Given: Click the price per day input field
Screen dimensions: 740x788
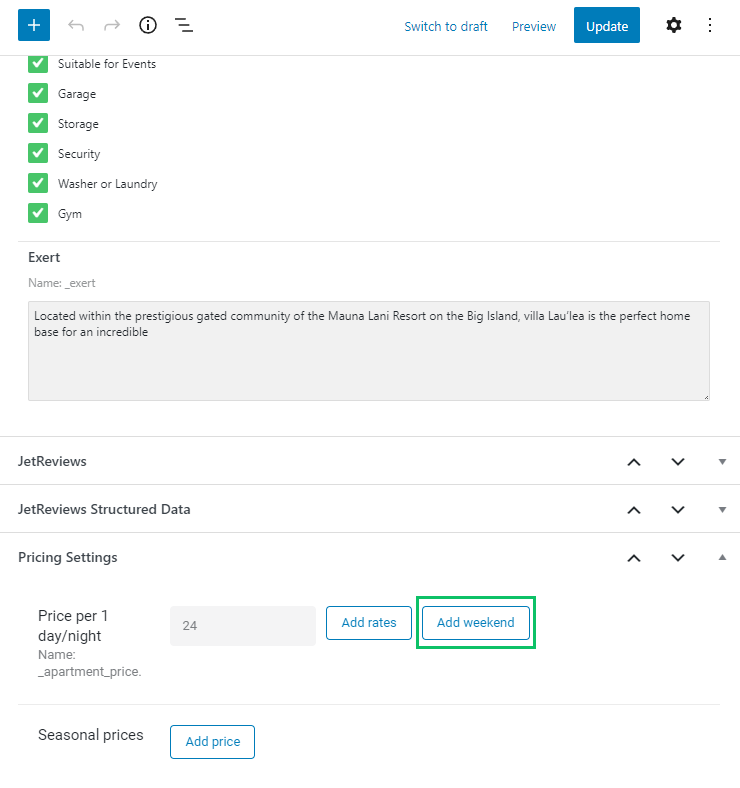Looking at the screenshot, I should [x=243, y=626].
